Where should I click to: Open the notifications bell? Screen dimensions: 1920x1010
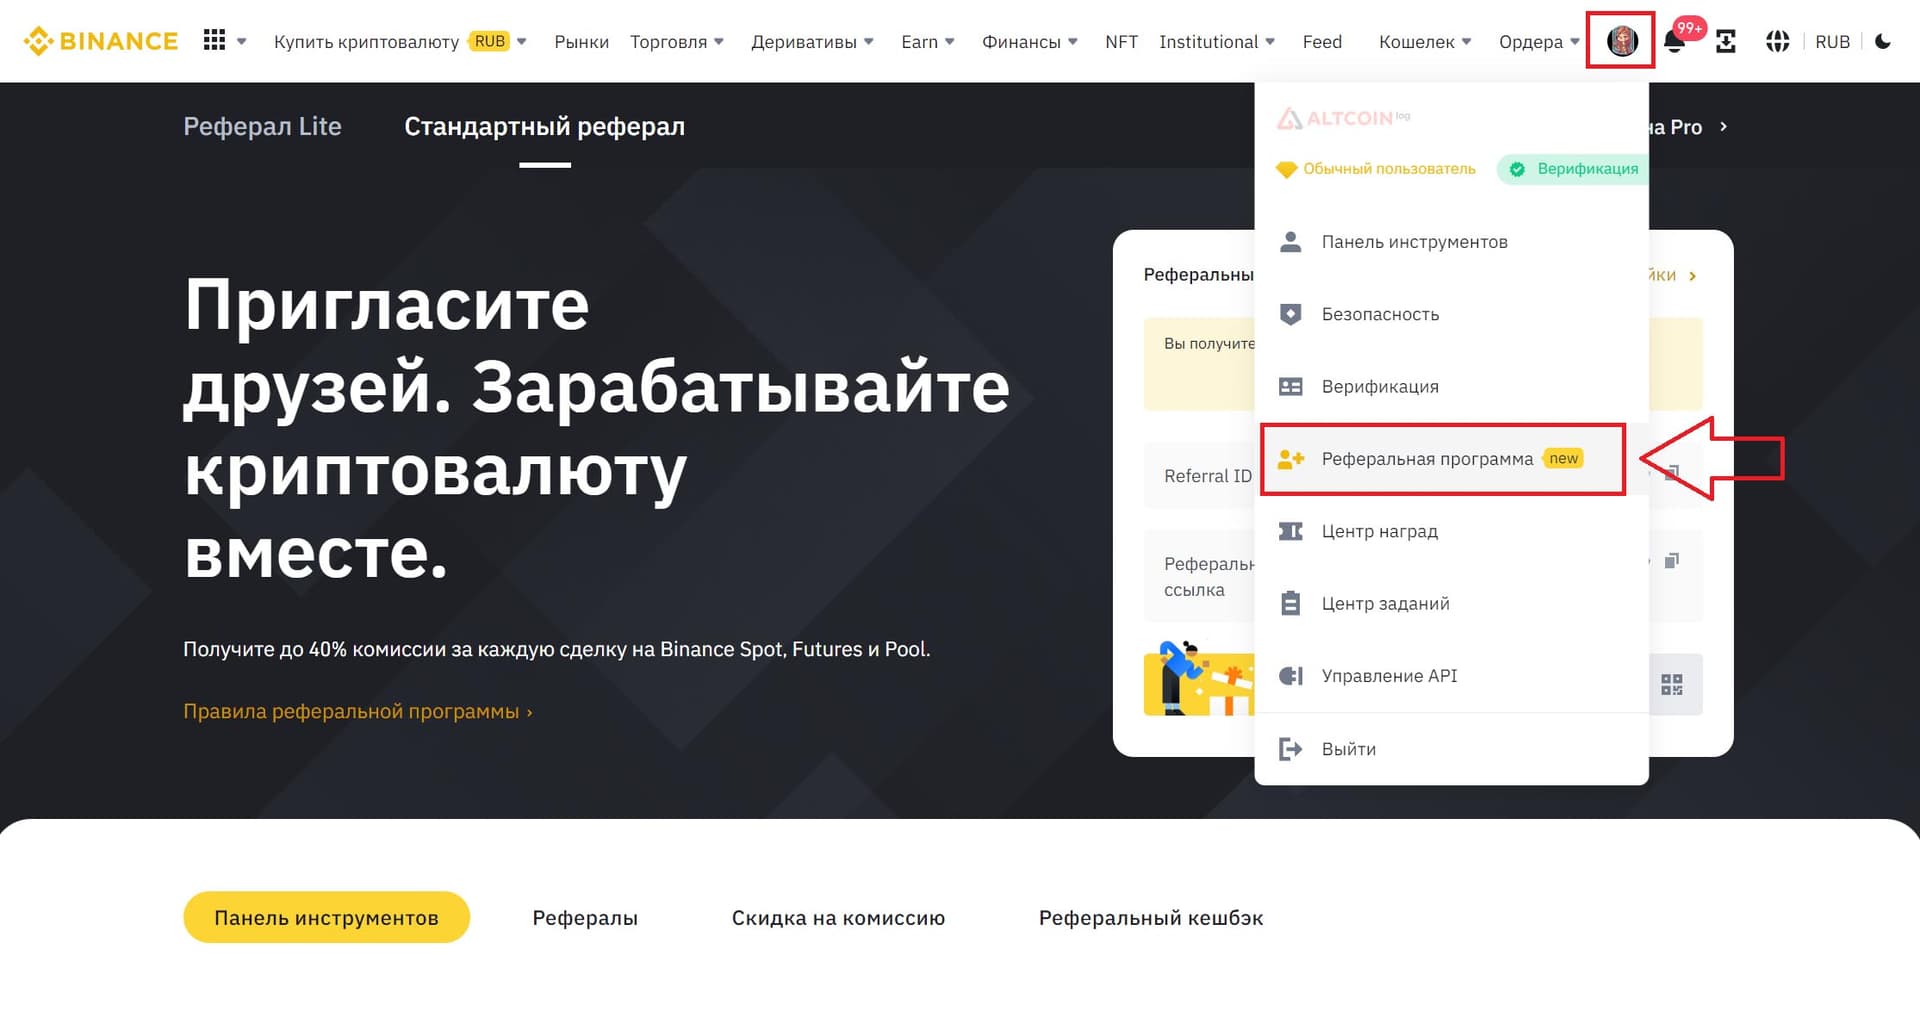1674,41
